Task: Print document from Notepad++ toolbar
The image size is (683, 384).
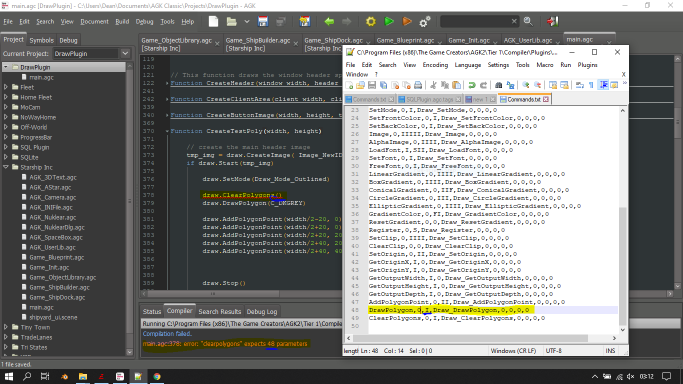Action: tap(418, 85)
